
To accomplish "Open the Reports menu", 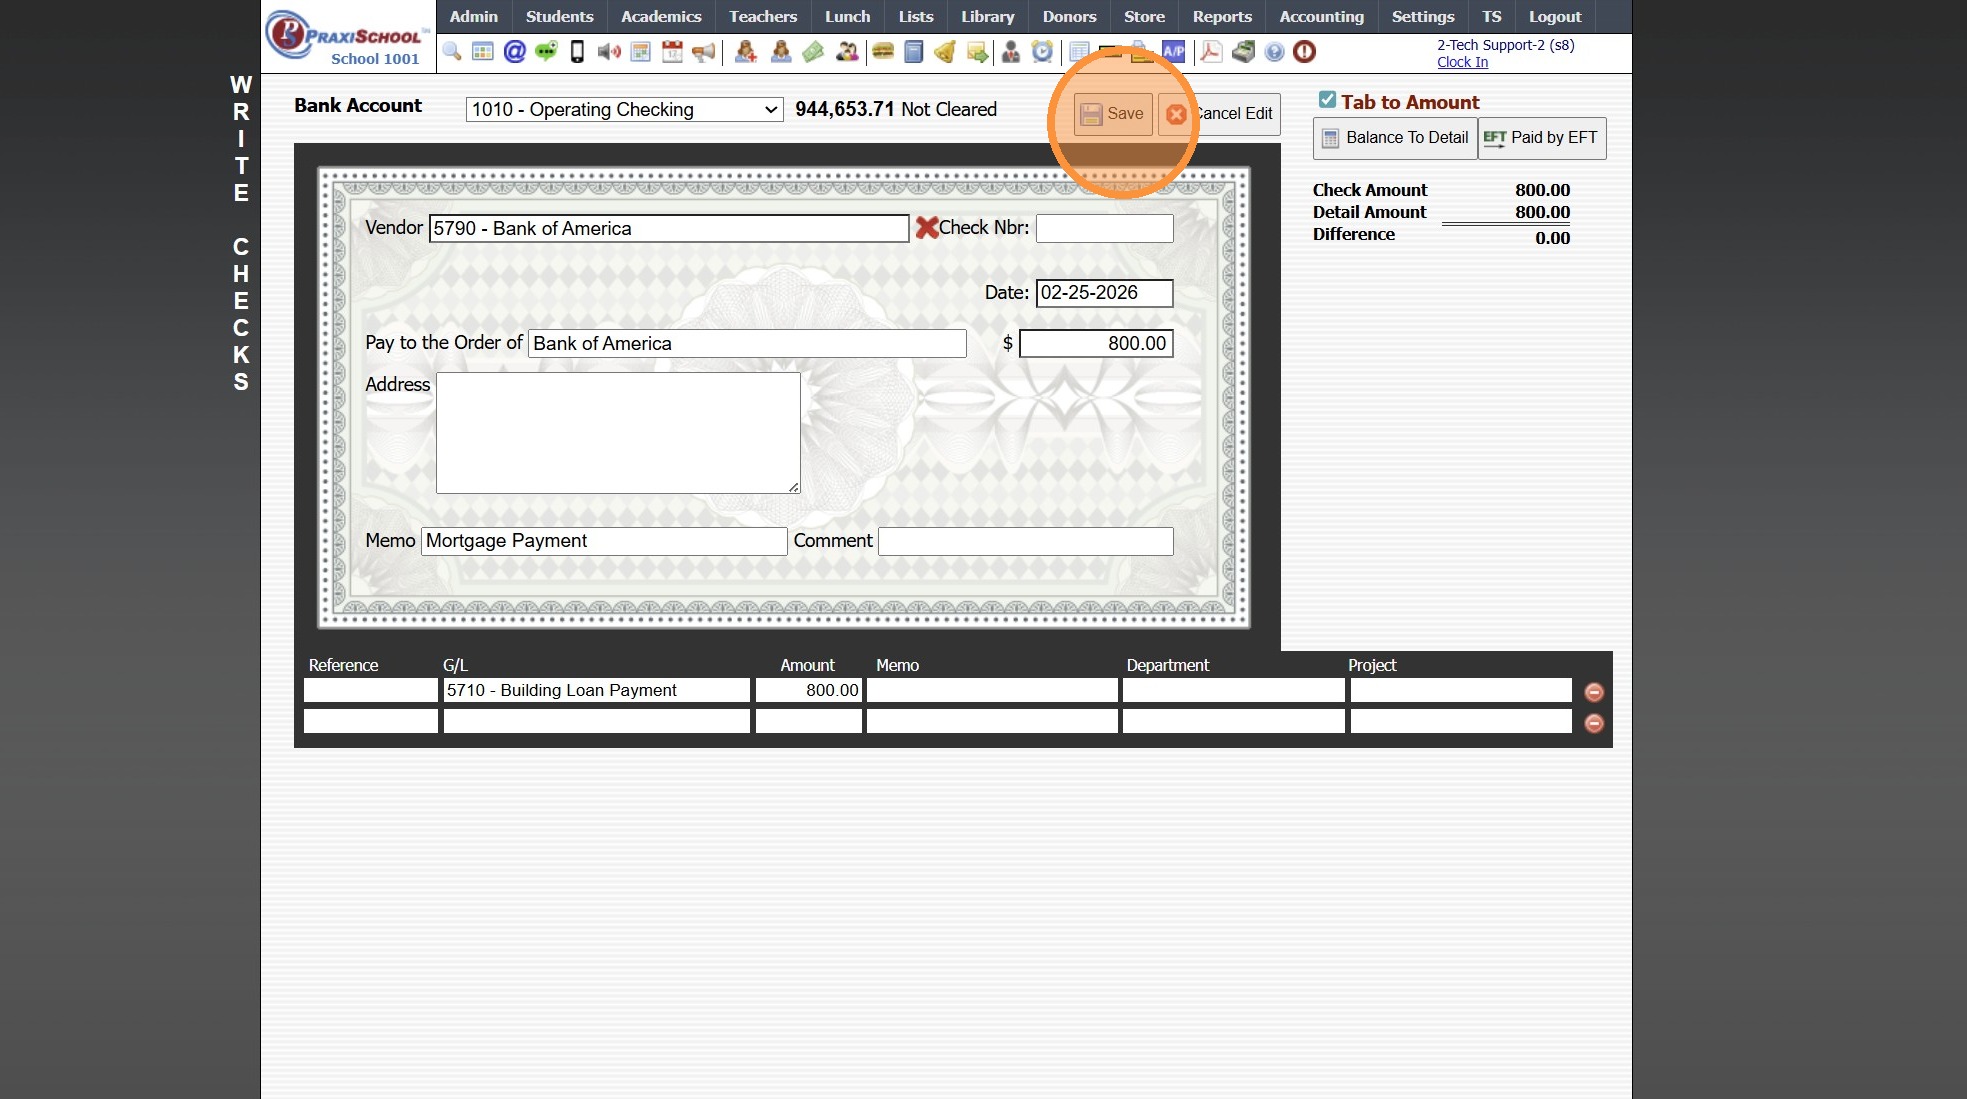I will tap(1221, 17).
